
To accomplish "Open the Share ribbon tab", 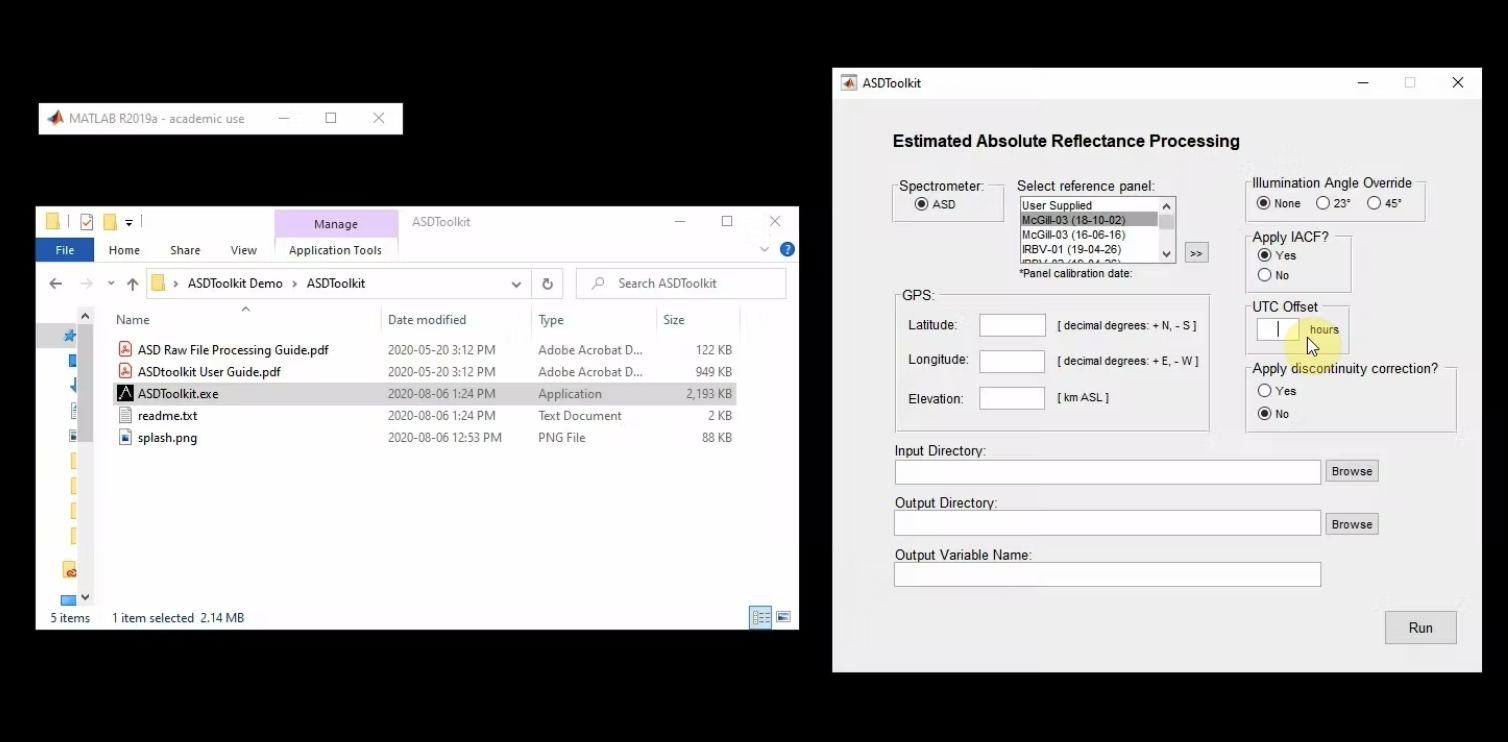I will pyautogui.click(x=185, y=250).
